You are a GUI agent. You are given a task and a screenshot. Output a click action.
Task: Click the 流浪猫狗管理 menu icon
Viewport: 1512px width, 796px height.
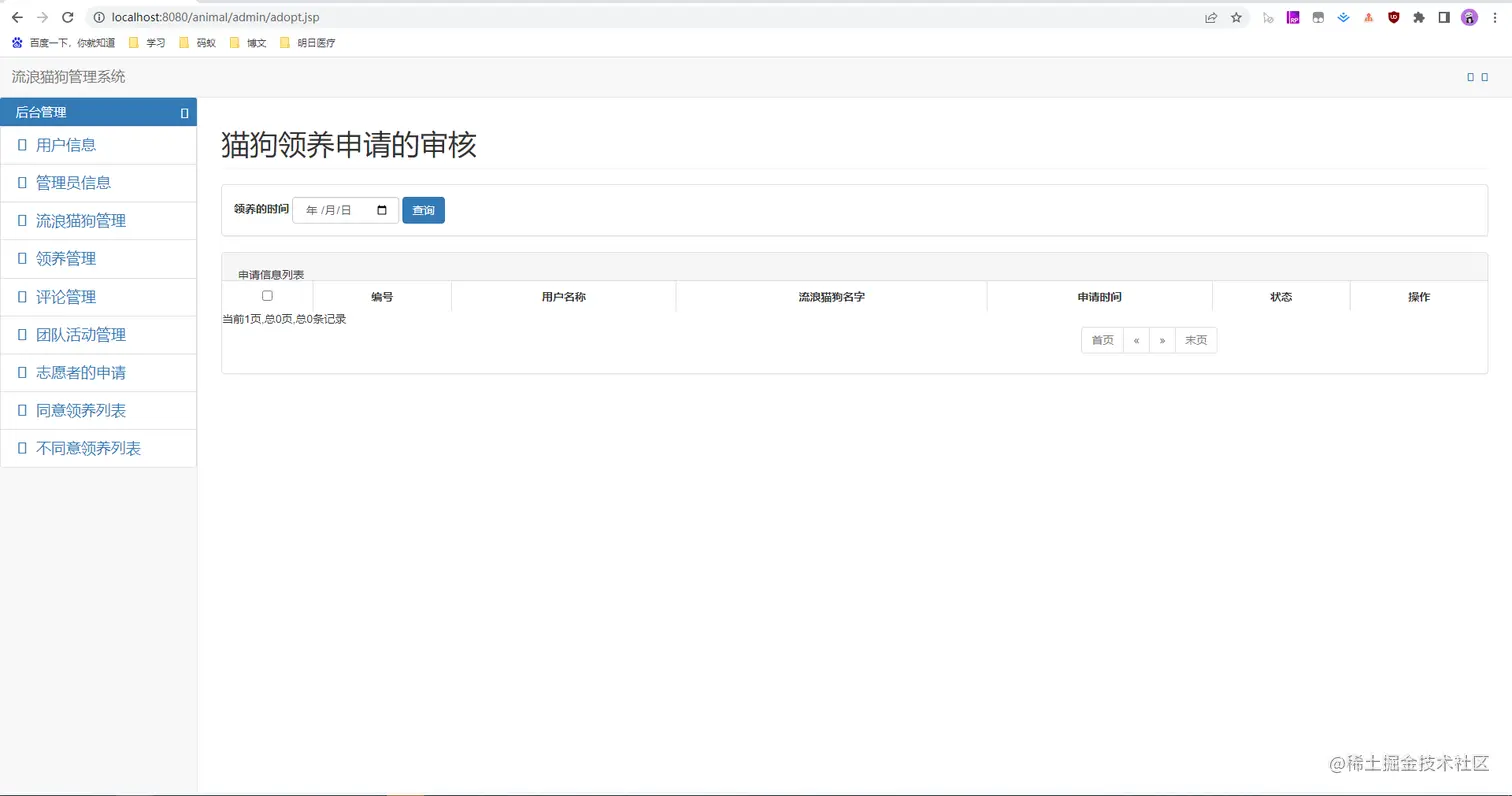[x=22, y=220]
